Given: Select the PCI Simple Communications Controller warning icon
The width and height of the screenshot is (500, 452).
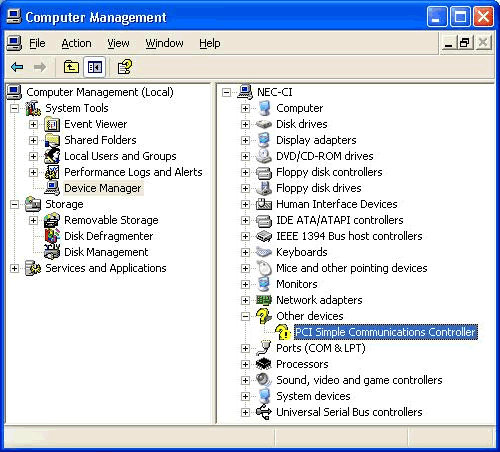Looking at the screenshot, I should tap(283, 332).
